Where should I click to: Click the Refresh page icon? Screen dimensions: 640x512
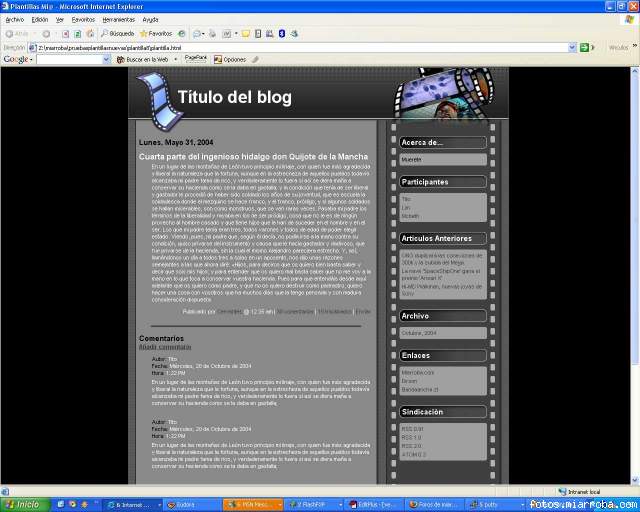point(78,34)
